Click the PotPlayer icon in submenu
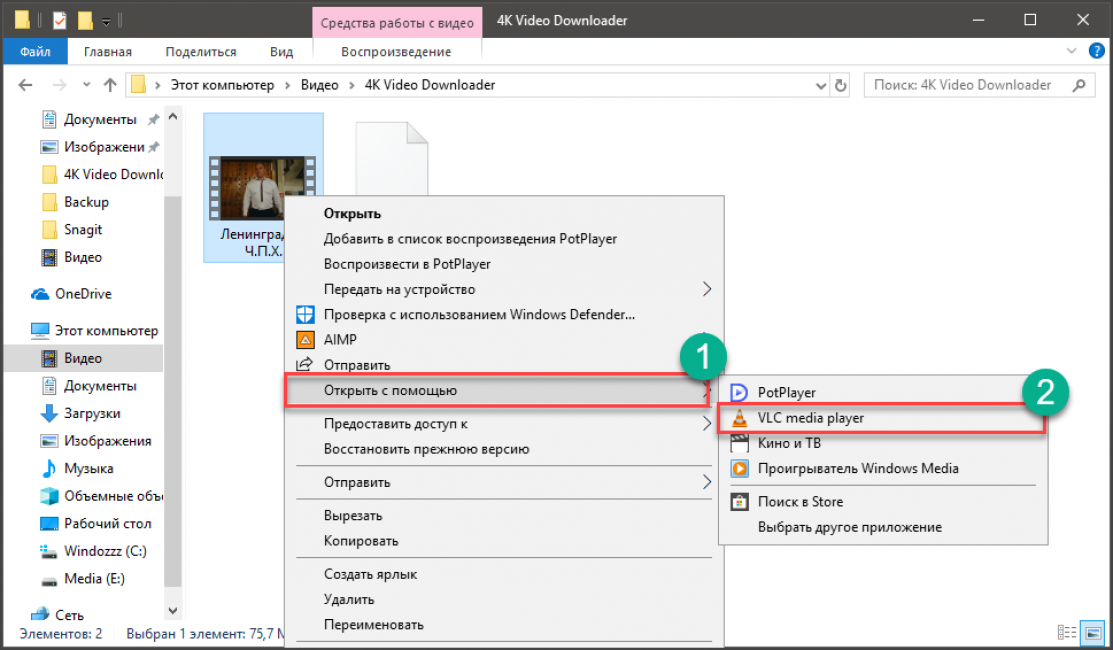This screenshot has width=1113, height=650. point(739,392)
